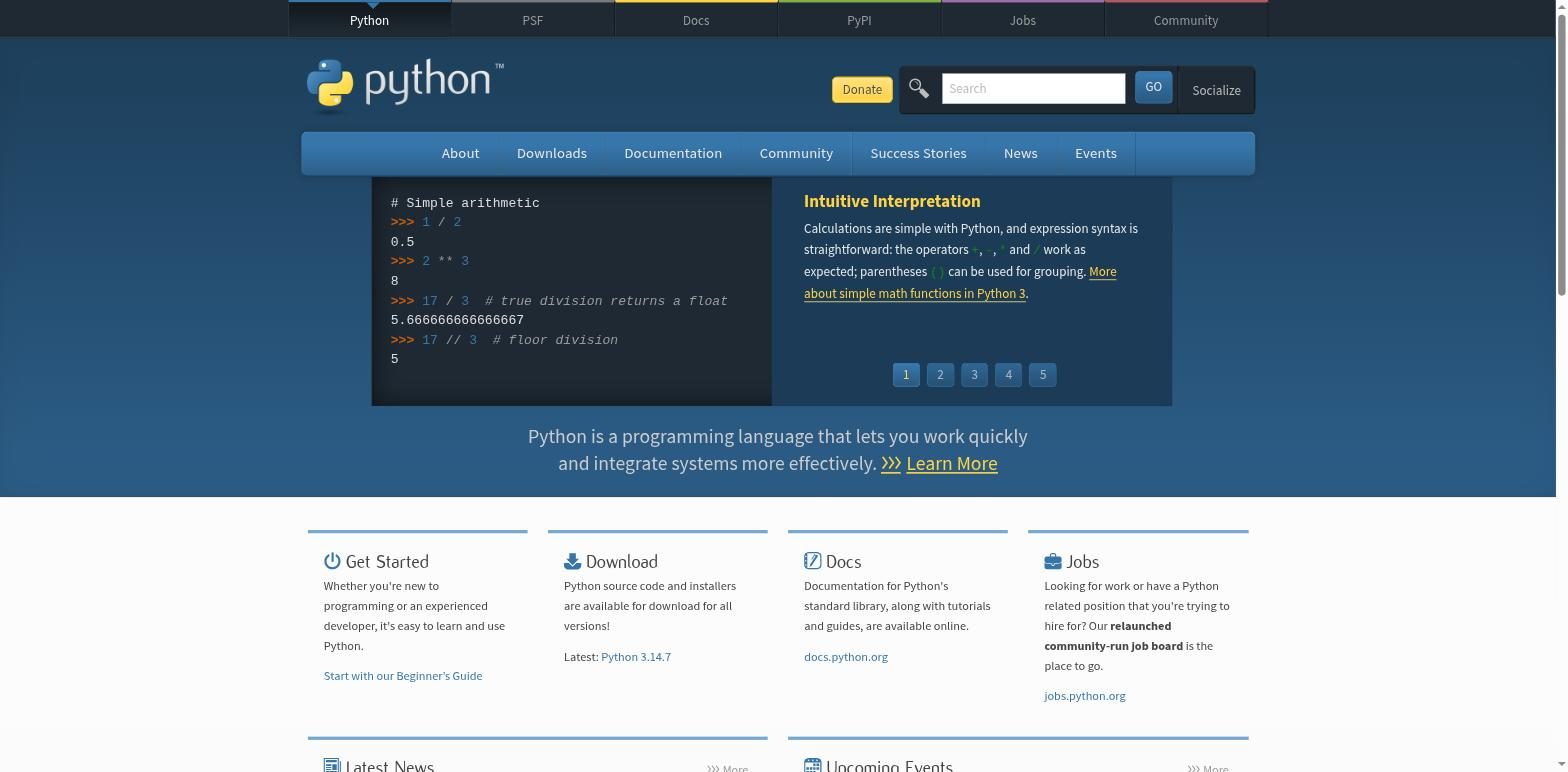
Task: Open the jobs.python.org link
Action: coord(1085,696)
